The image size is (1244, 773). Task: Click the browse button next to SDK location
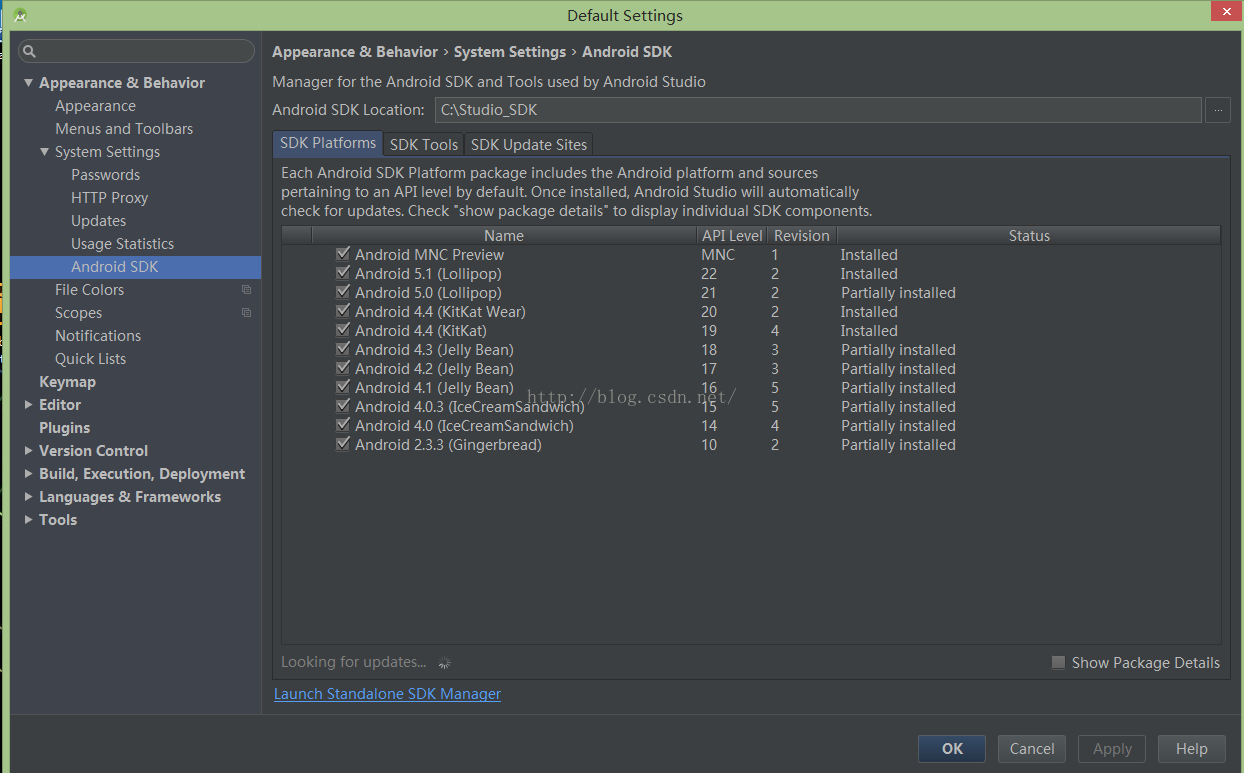click(x=1217, y=110)
